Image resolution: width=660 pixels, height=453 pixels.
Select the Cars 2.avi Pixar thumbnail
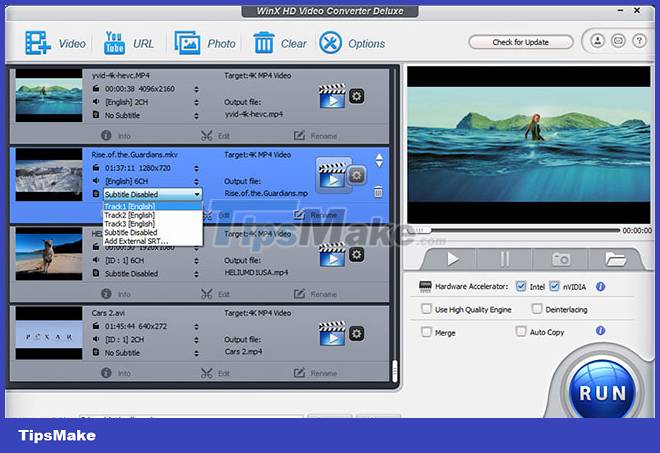click(x=49, y=333)
